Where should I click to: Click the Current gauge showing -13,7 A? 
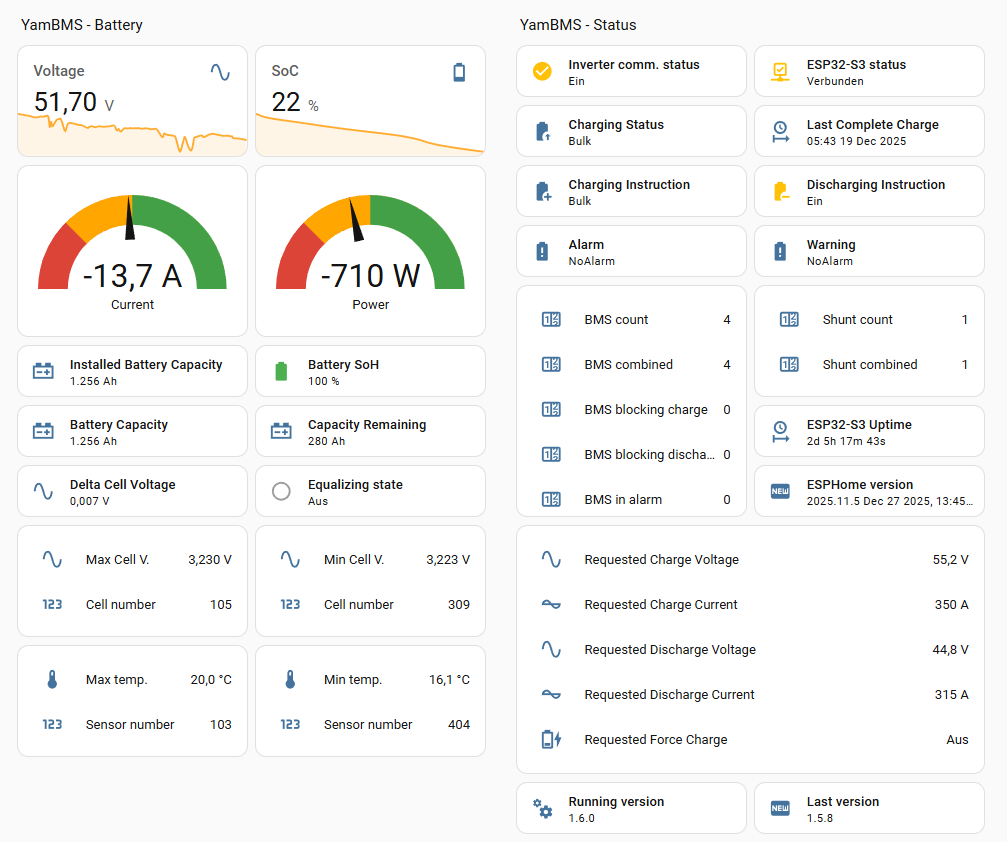132,252
